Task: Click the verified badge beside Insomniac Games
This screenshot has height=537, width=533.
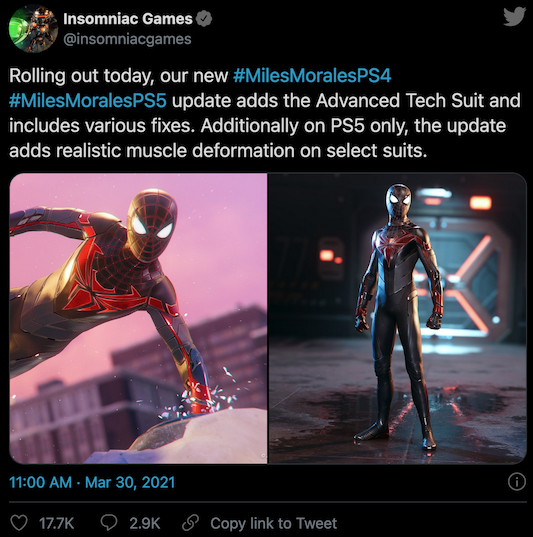Action: click(x=205, y=19)
